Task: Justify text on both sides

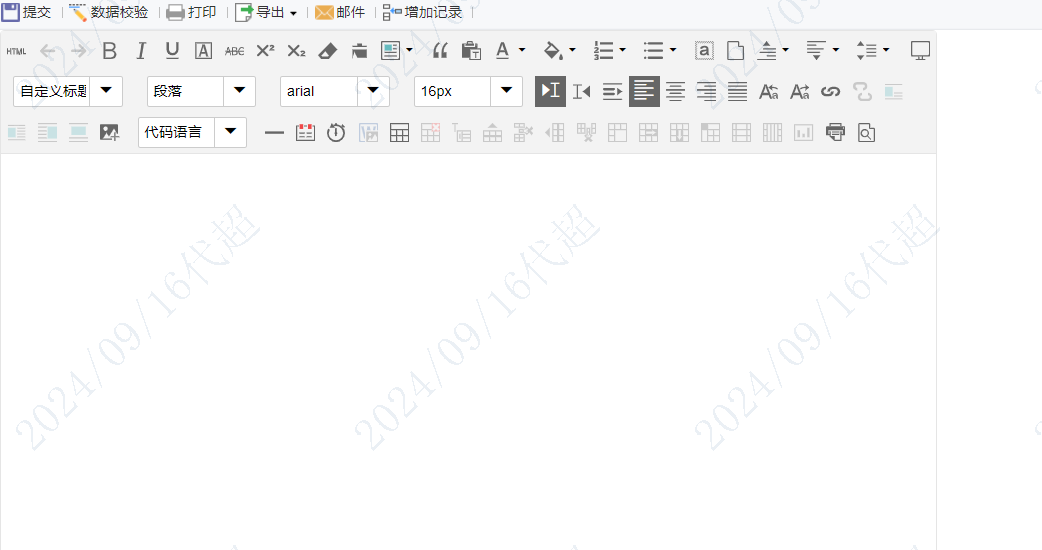Action: (x=738, y=92)
